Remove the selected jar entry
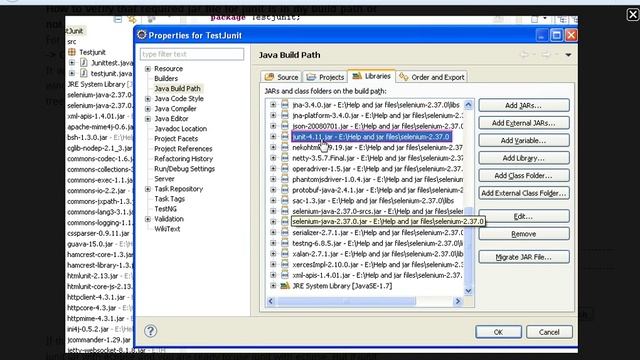640x360 pixels. pos(524,234)
